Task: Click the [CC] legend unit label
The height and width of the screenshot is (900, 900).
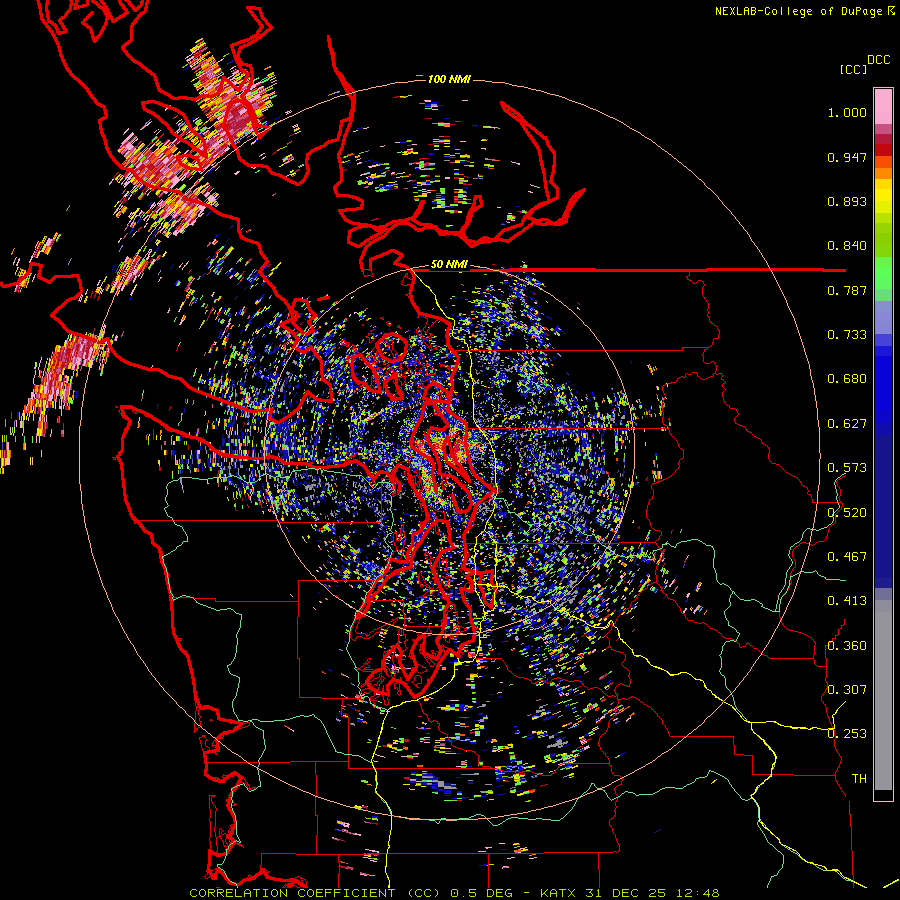Action: coord(854,69)
